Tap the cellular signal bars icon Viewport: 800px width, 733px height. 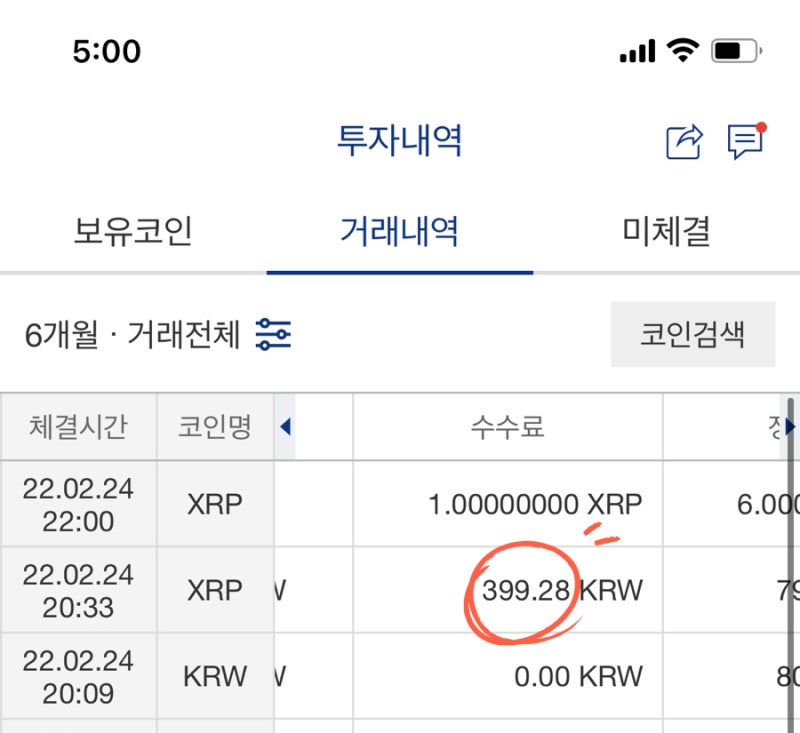click(x=637, y=51)
